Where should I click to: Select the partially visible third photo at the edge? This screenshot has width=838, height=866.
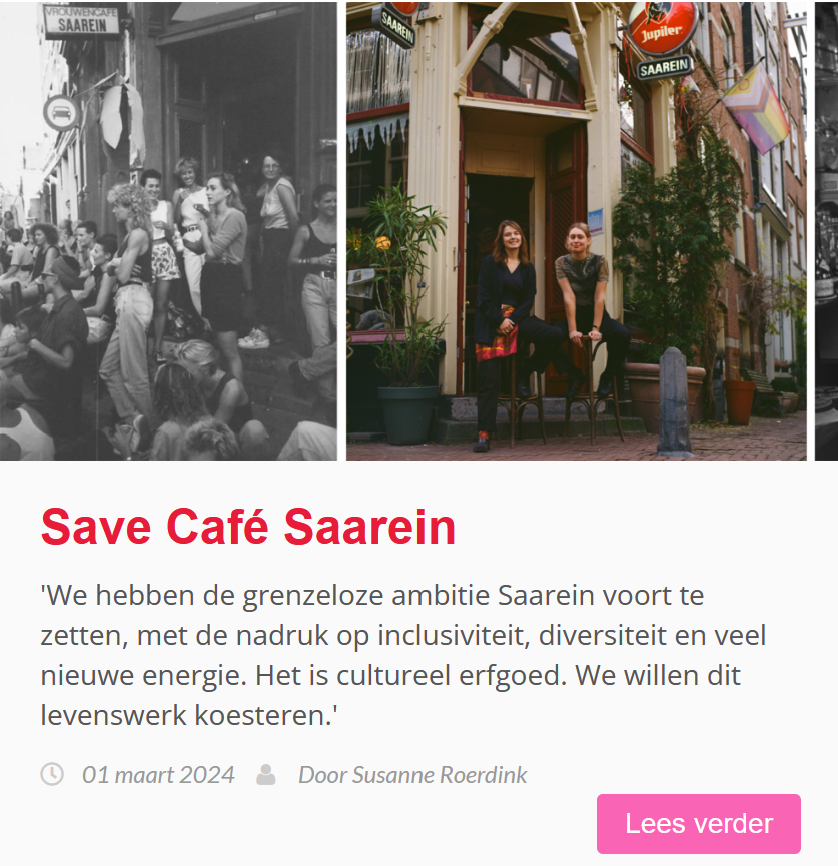tap(826, 231)
